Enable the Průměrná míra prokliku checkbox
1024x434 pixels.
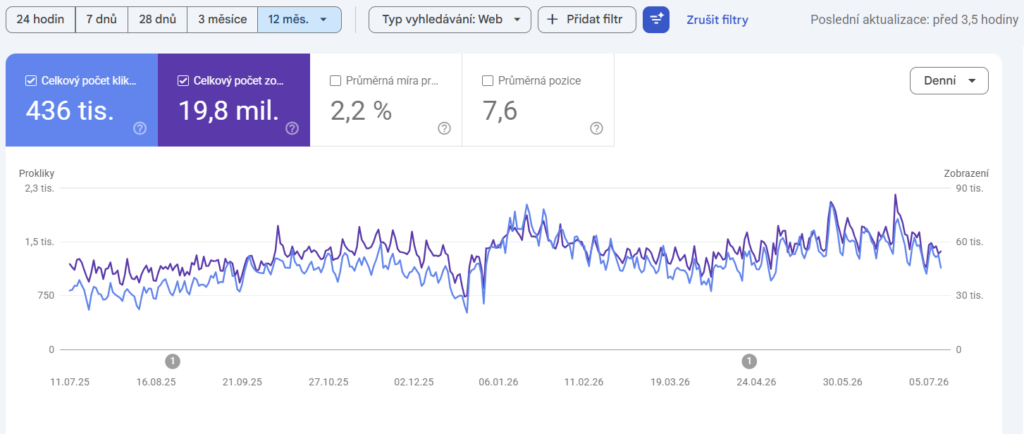tap(335, 81)
